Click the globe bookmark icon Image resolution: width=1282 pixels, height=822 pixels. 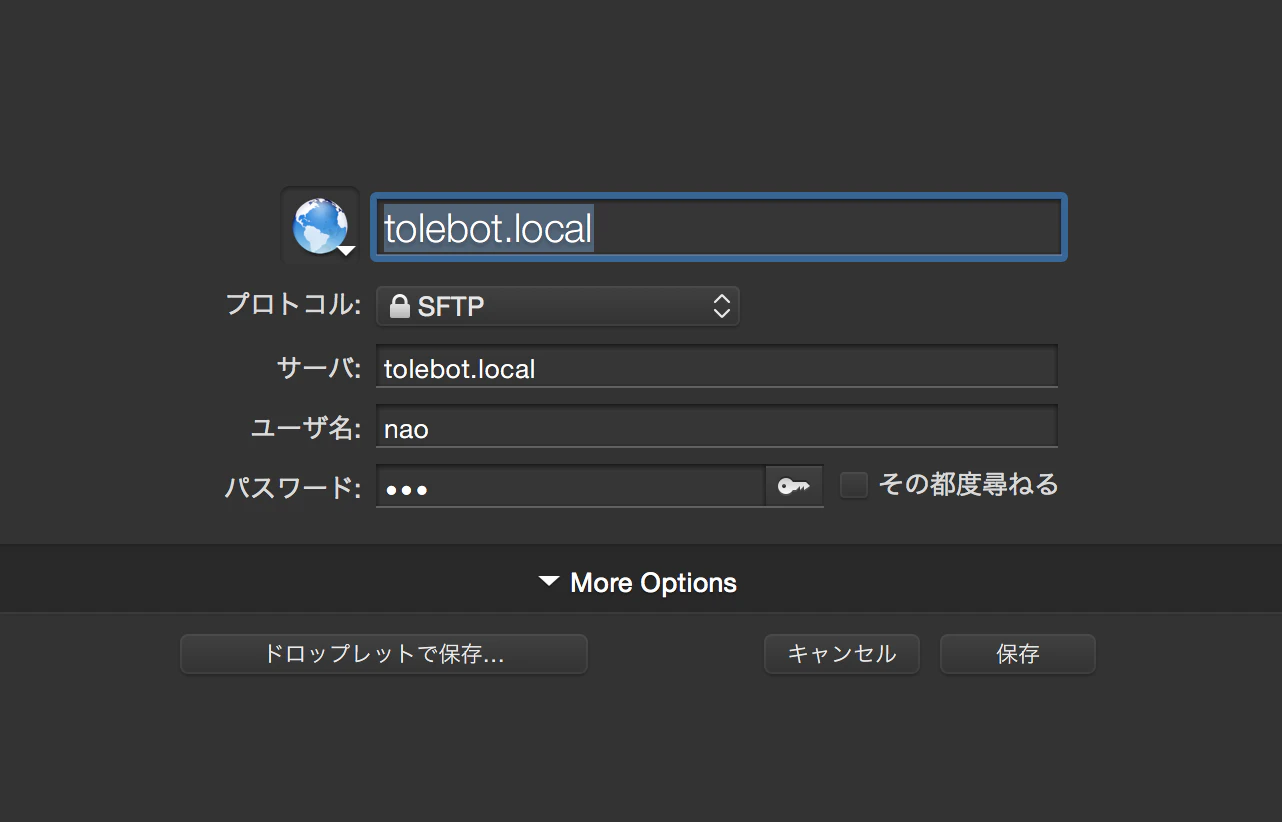tap(320, 226)
